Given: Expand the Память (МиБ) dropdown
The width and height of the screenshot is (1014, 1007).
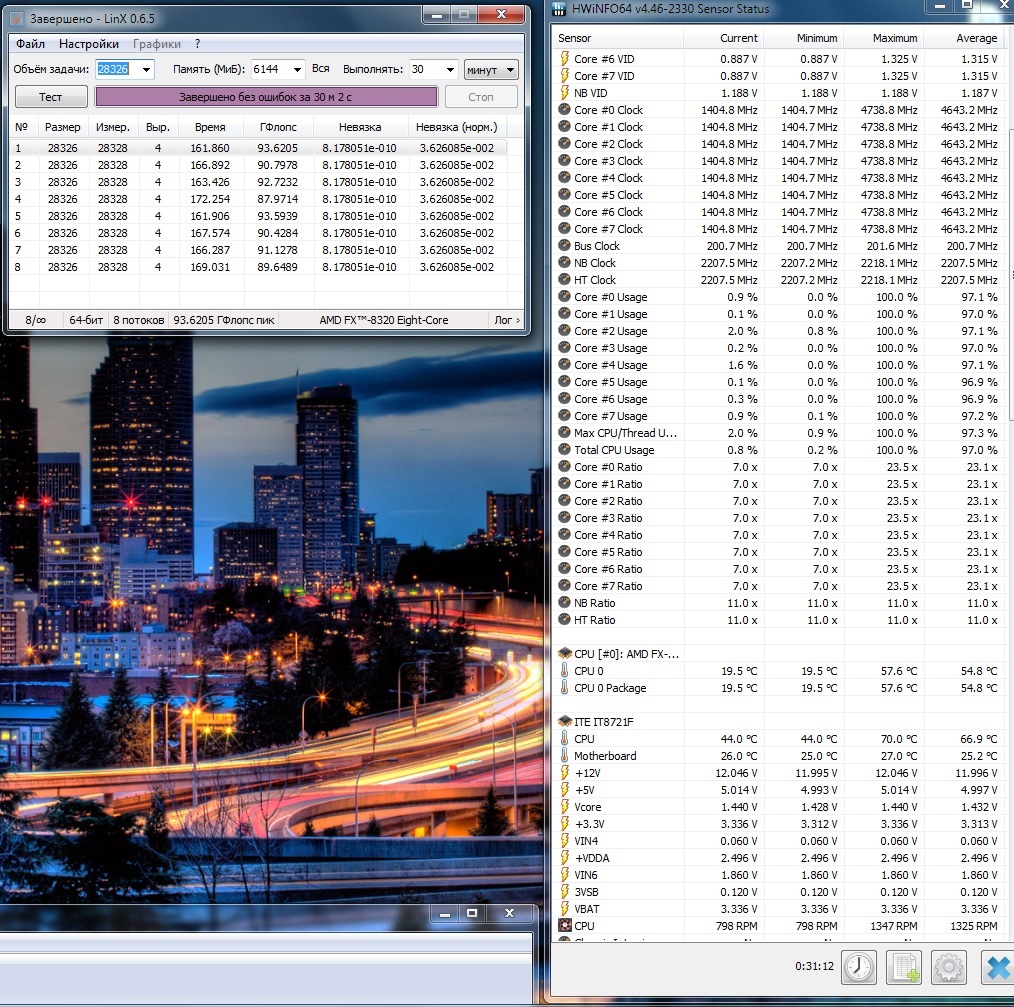Looking at the screenshot, I should pos(296,69).
